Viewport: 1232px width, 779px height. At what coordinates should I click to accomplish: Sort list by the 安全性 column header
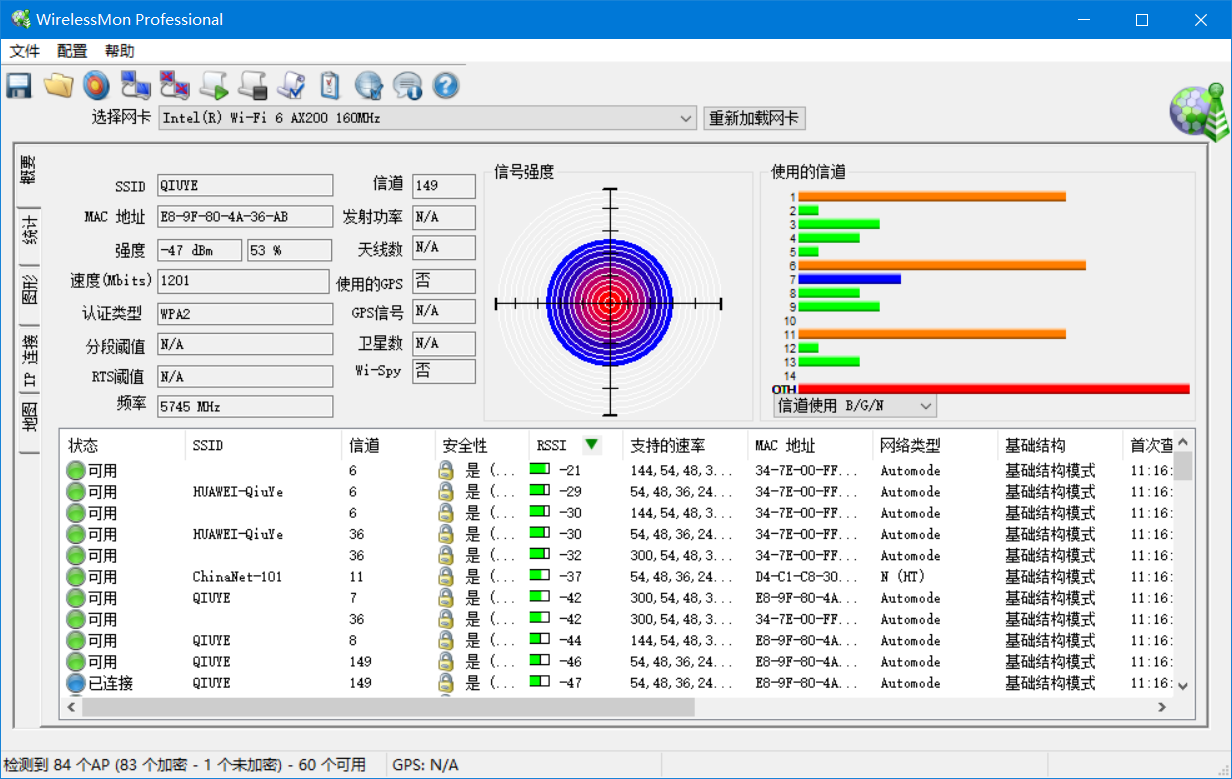(482, 445)
